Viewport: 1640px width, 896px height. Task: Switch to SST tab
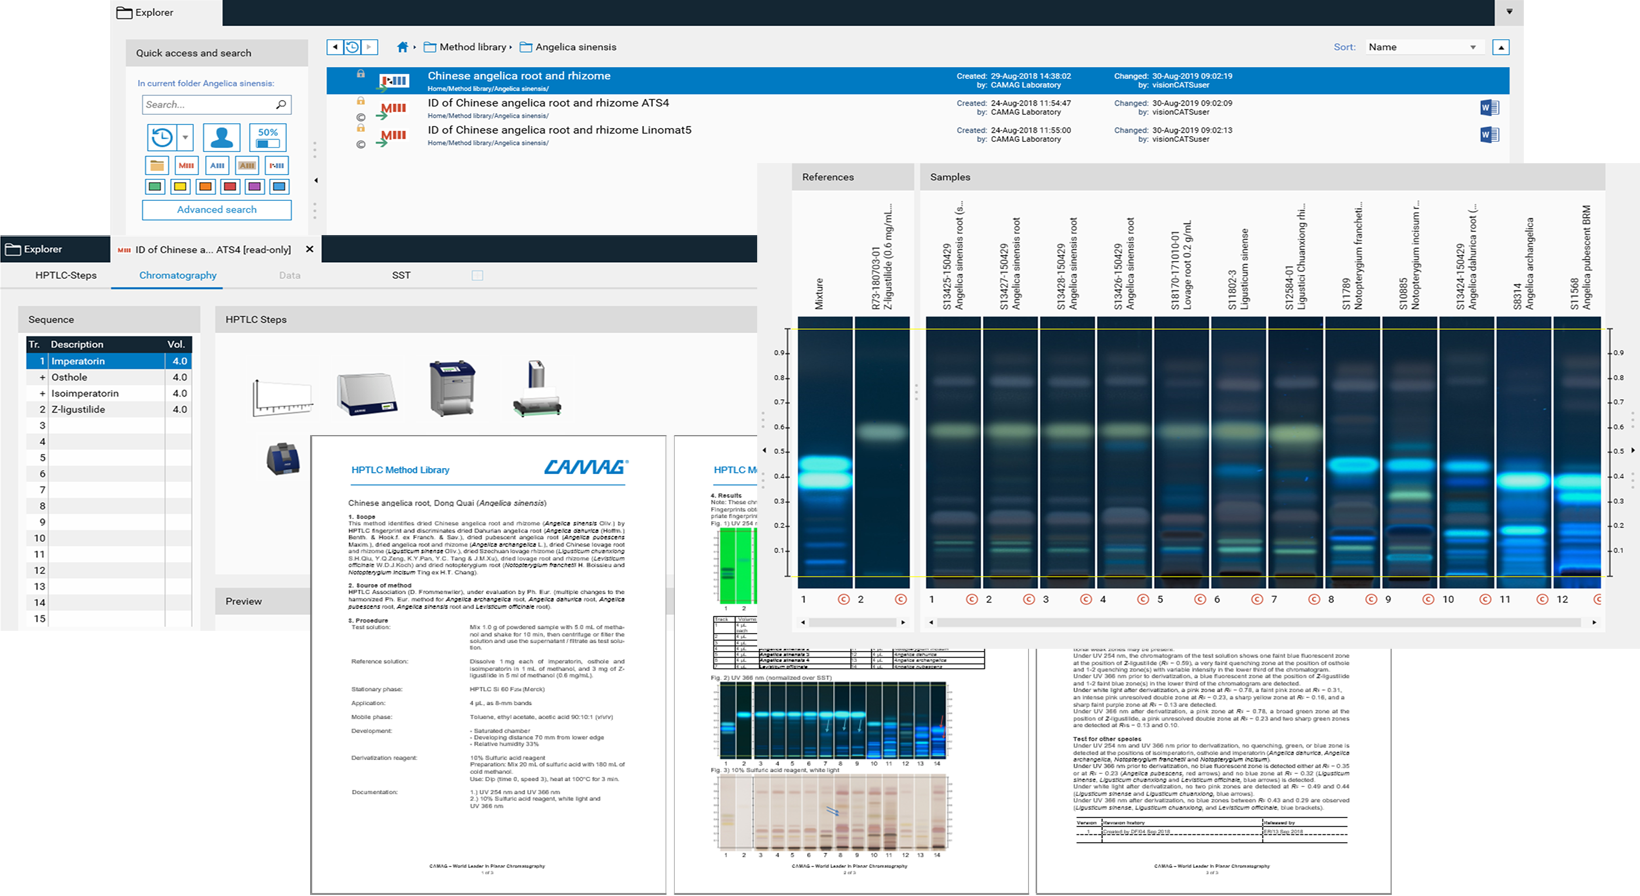(x=401, y=275)
